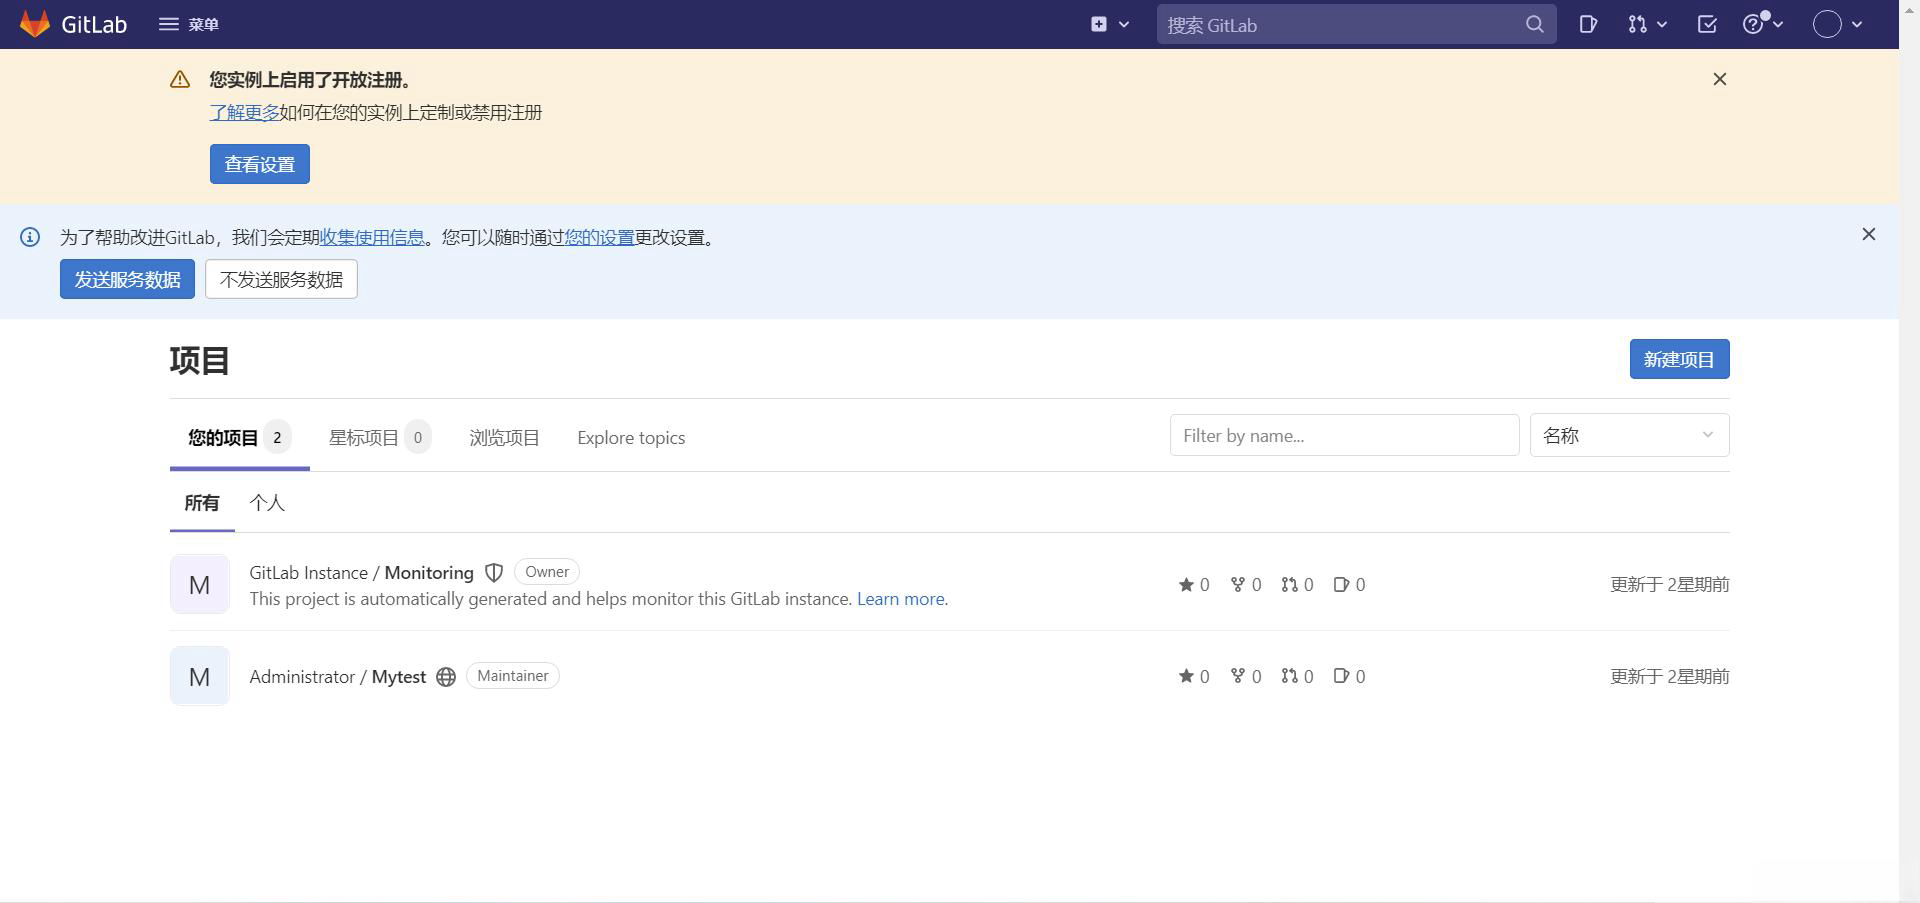Image resolution: width=1920 pixels, height=903 pixels.
Task: Close the usage data info banner
Action: pos(1868,234)
